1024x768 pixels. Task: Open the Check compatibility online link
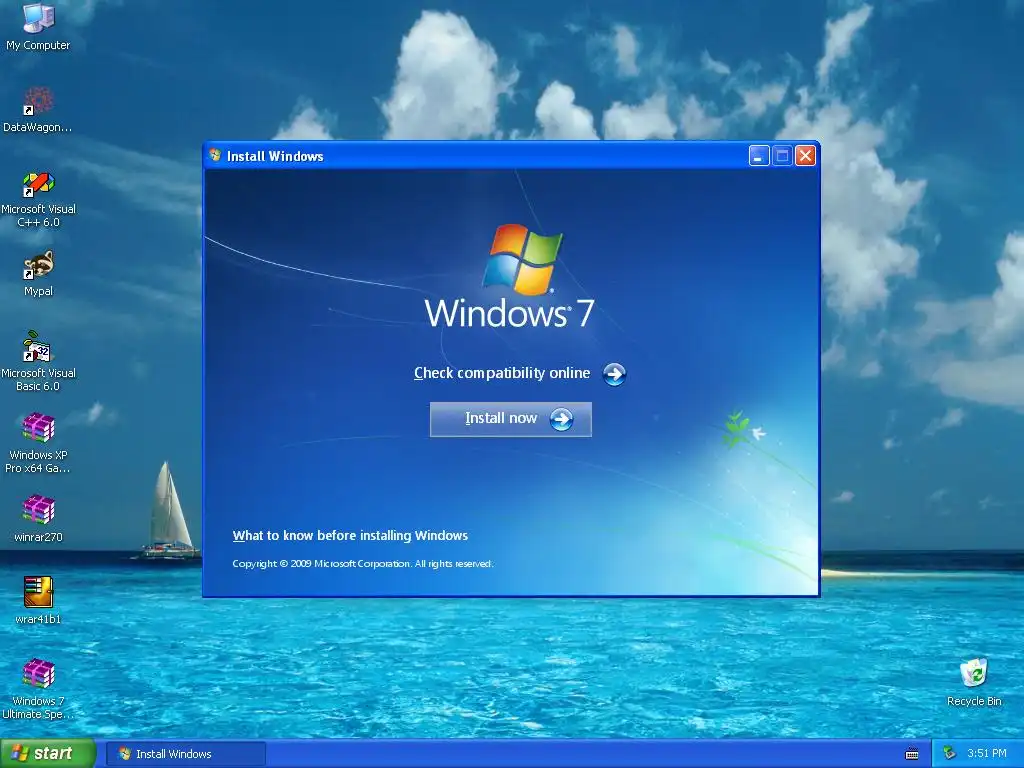(502, 373)
